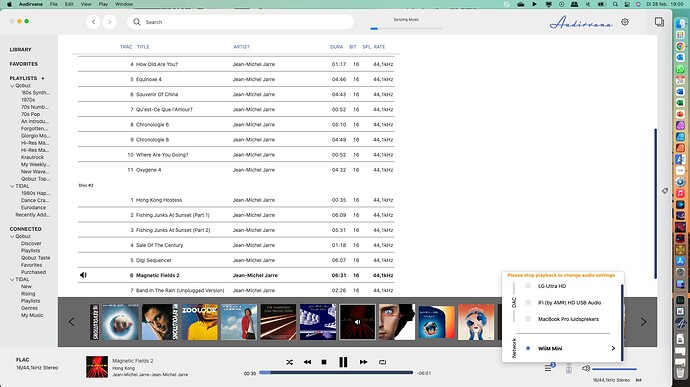
Task: Open the View menu
Action: point(86,4)
